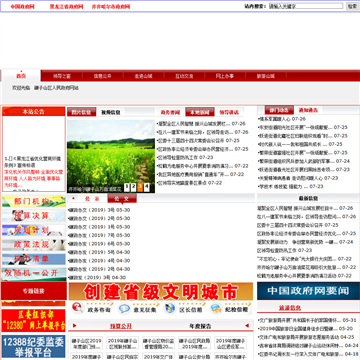Click the 检索 search button

[352, 6]
